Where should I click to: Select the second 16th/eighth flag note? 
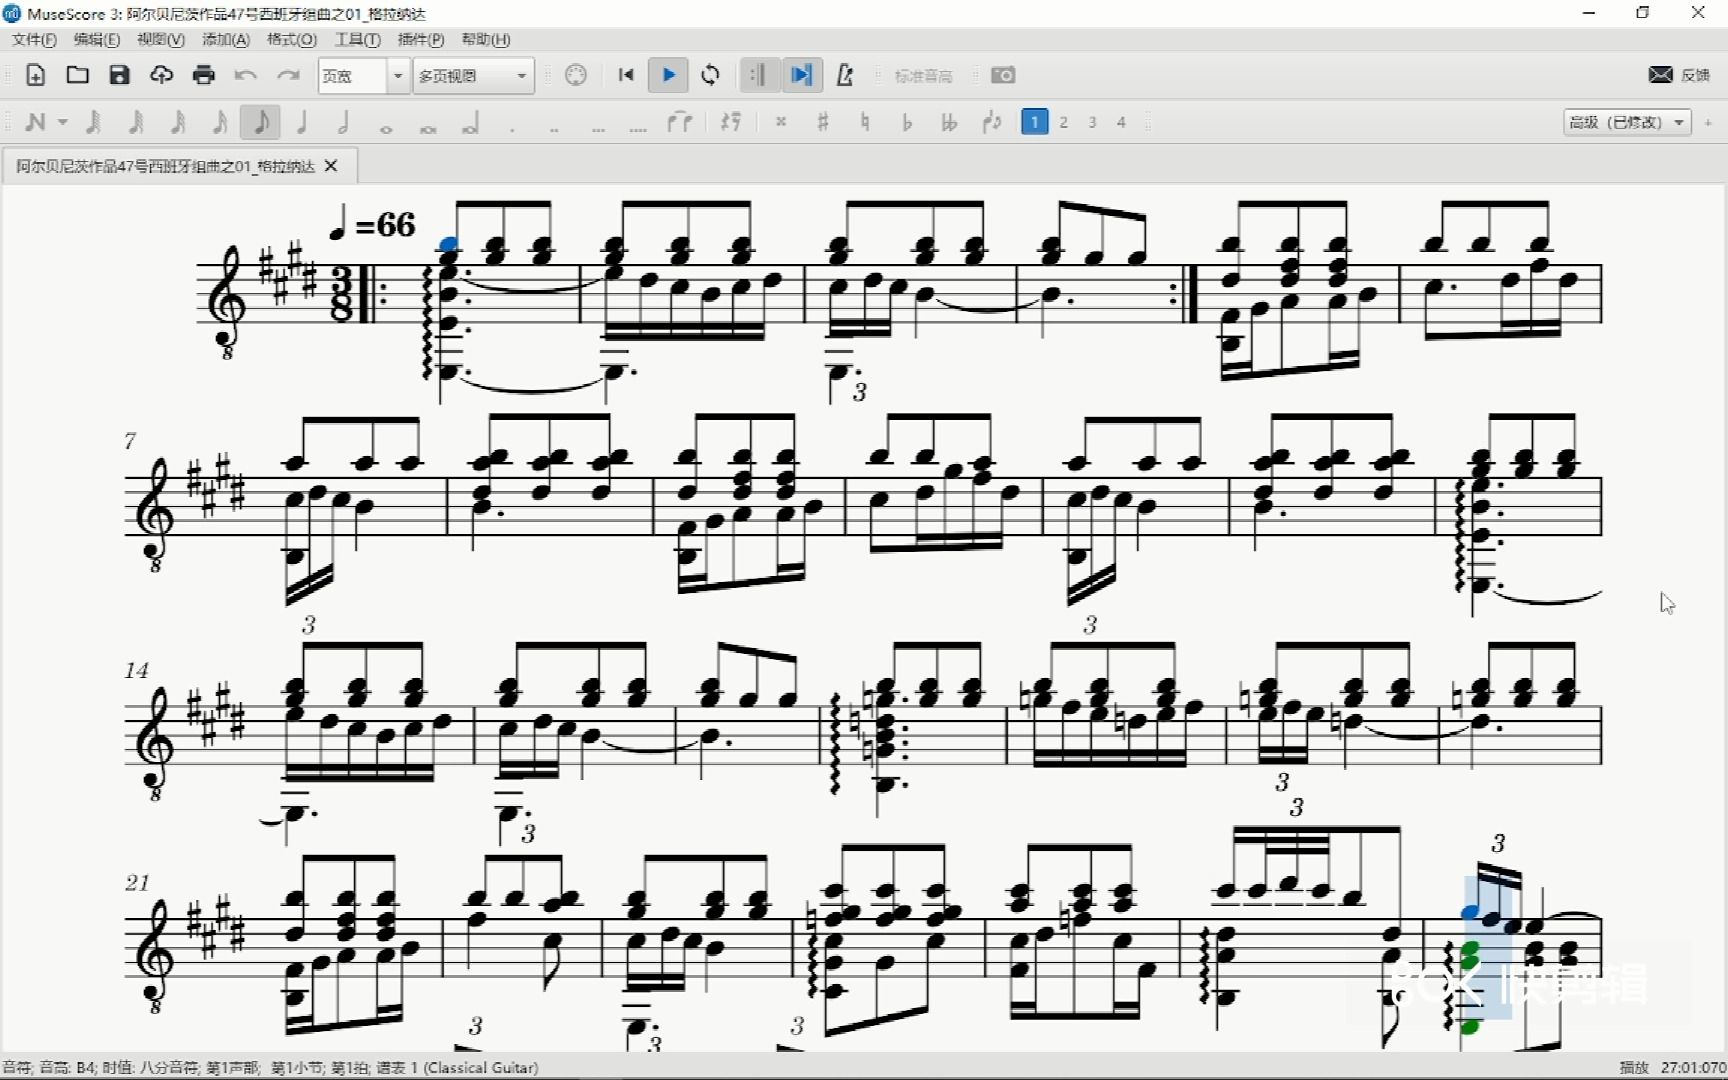click(219, 122)
